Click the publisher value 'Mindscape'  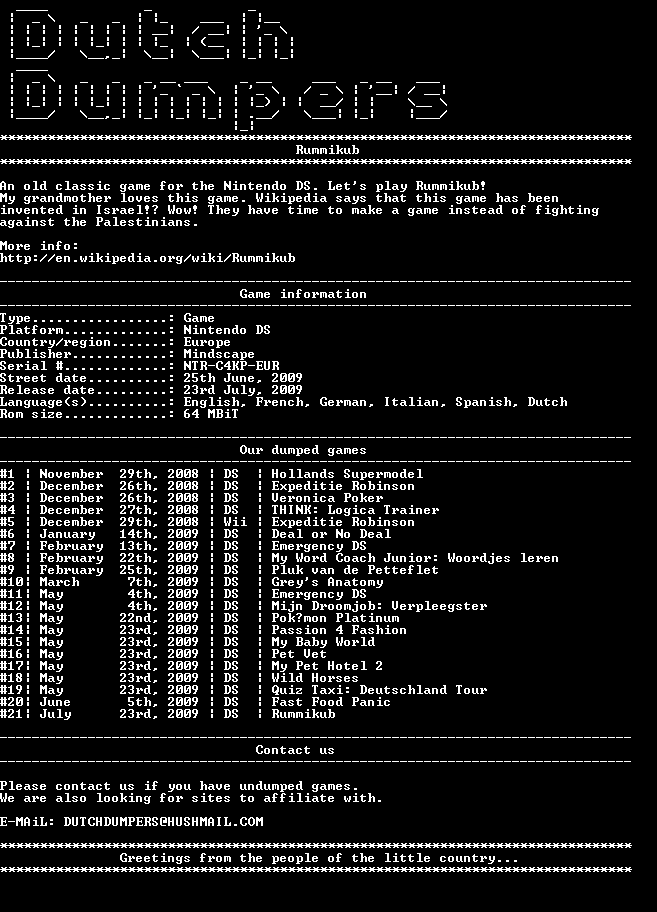pos(219,354)
